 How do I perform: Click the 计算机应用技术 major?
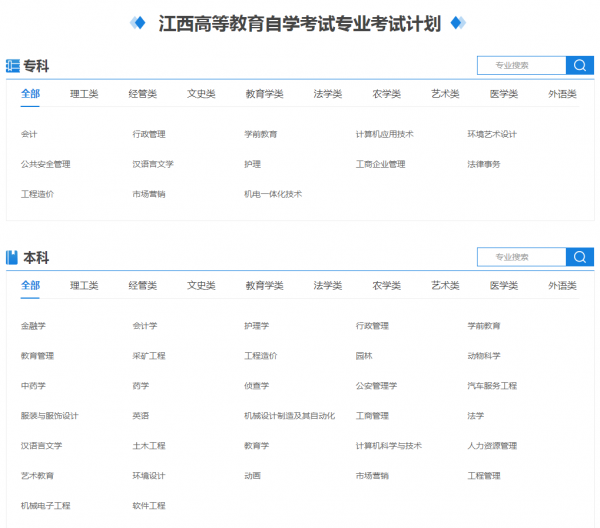point(385,134)
